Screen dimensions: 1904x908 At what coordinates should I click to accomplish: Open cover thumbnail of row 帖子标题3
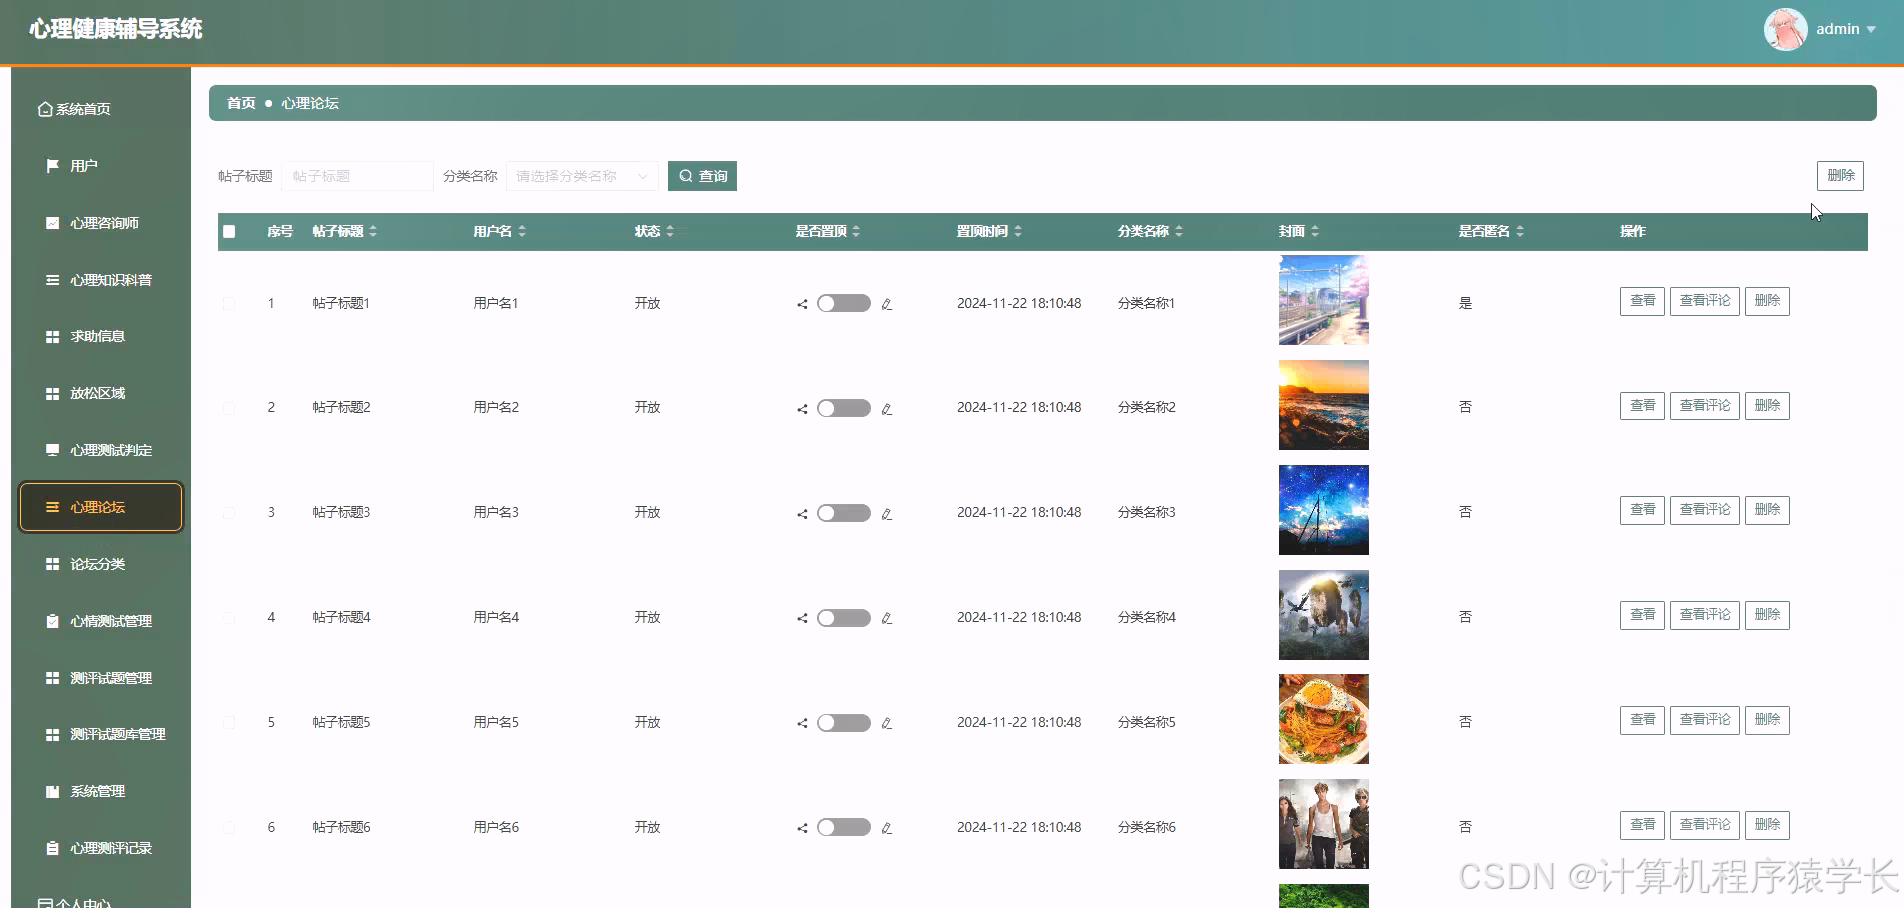(1324, 510)
